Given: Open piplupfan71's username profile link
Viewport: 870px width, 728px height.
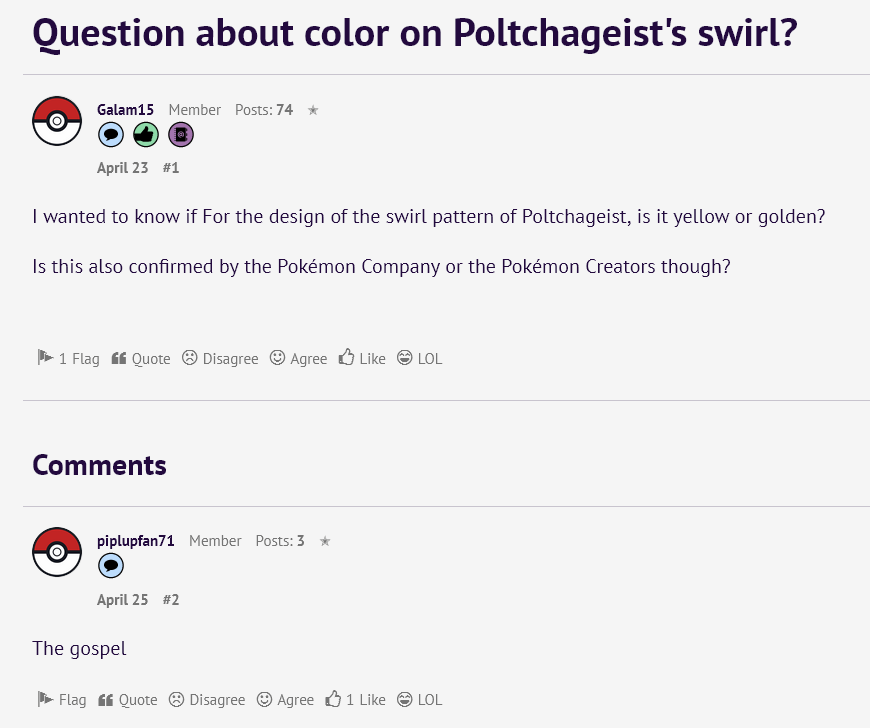Looking at the screenshot, I should pos(135,541).
